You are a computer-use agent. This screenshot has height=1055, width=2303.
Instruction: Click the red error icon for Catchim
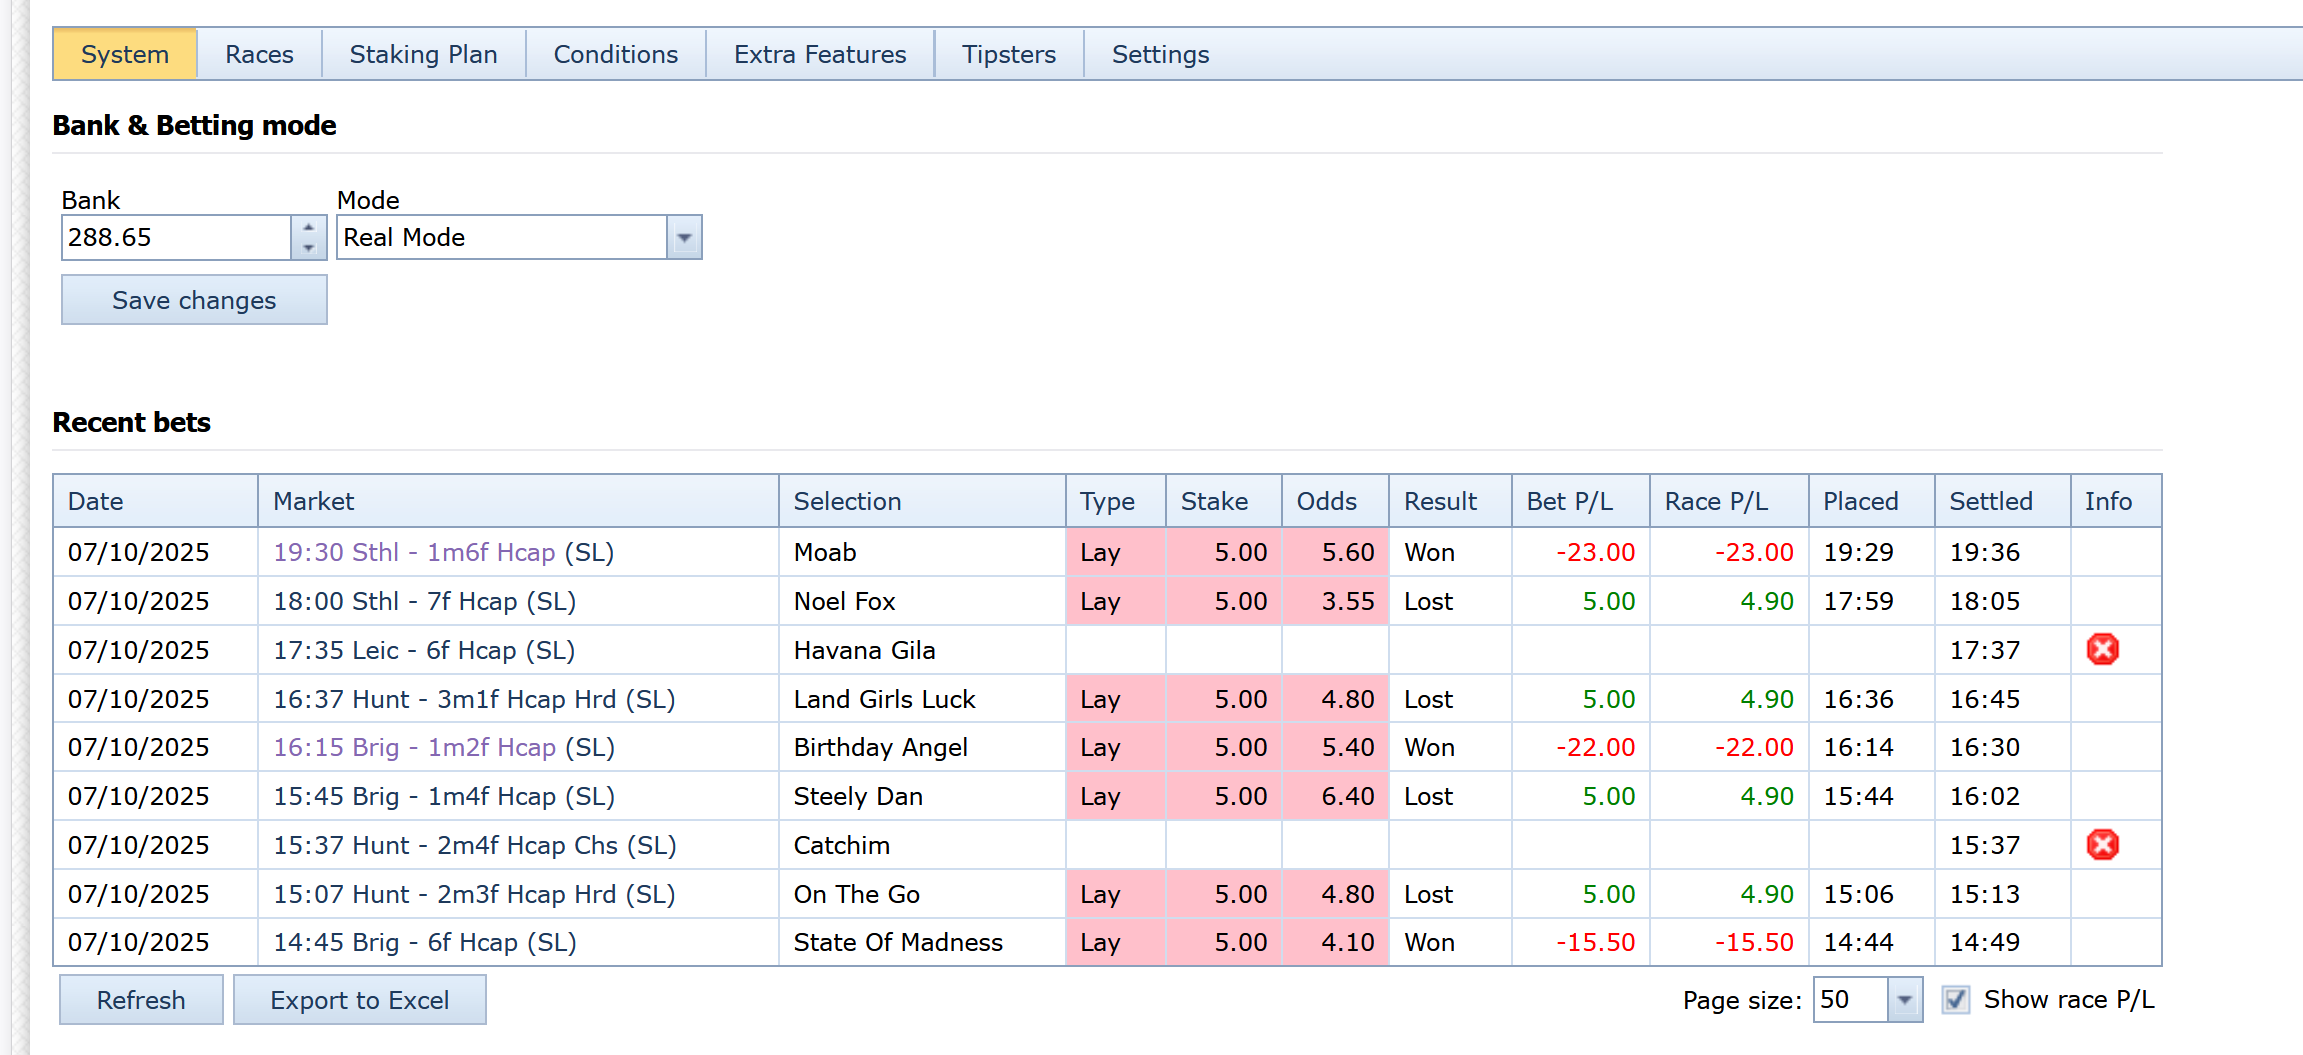point(2102,845)
